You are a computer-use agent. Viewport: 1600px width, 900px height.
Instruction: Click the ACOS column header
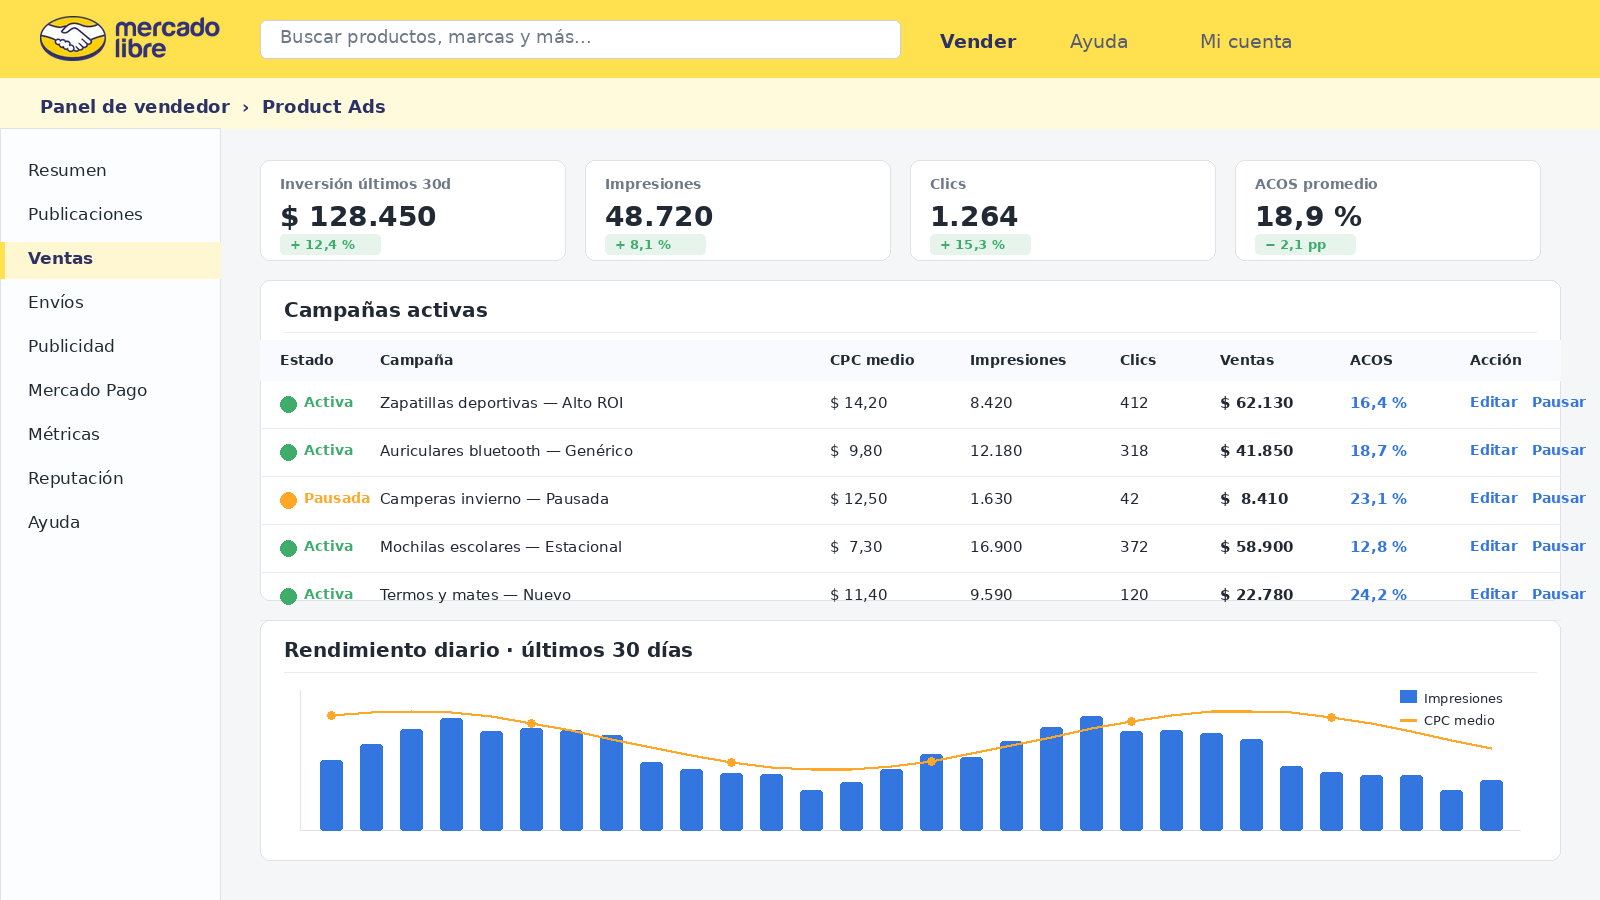point(1371,360)
